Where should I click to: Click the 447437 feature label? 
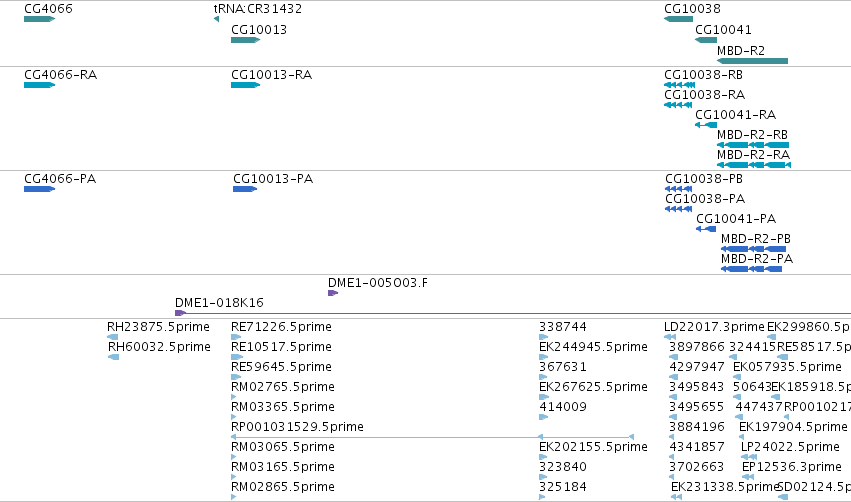[x=759, y=408]
